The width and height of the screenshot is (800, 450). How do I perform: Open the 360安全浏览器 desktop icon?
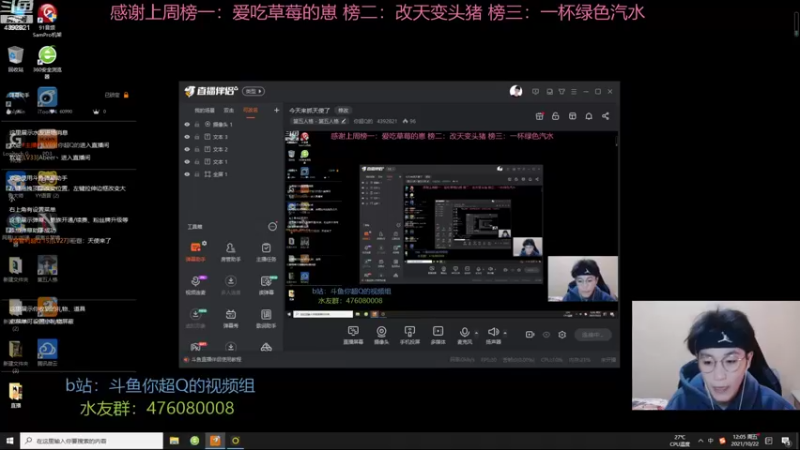47,61
